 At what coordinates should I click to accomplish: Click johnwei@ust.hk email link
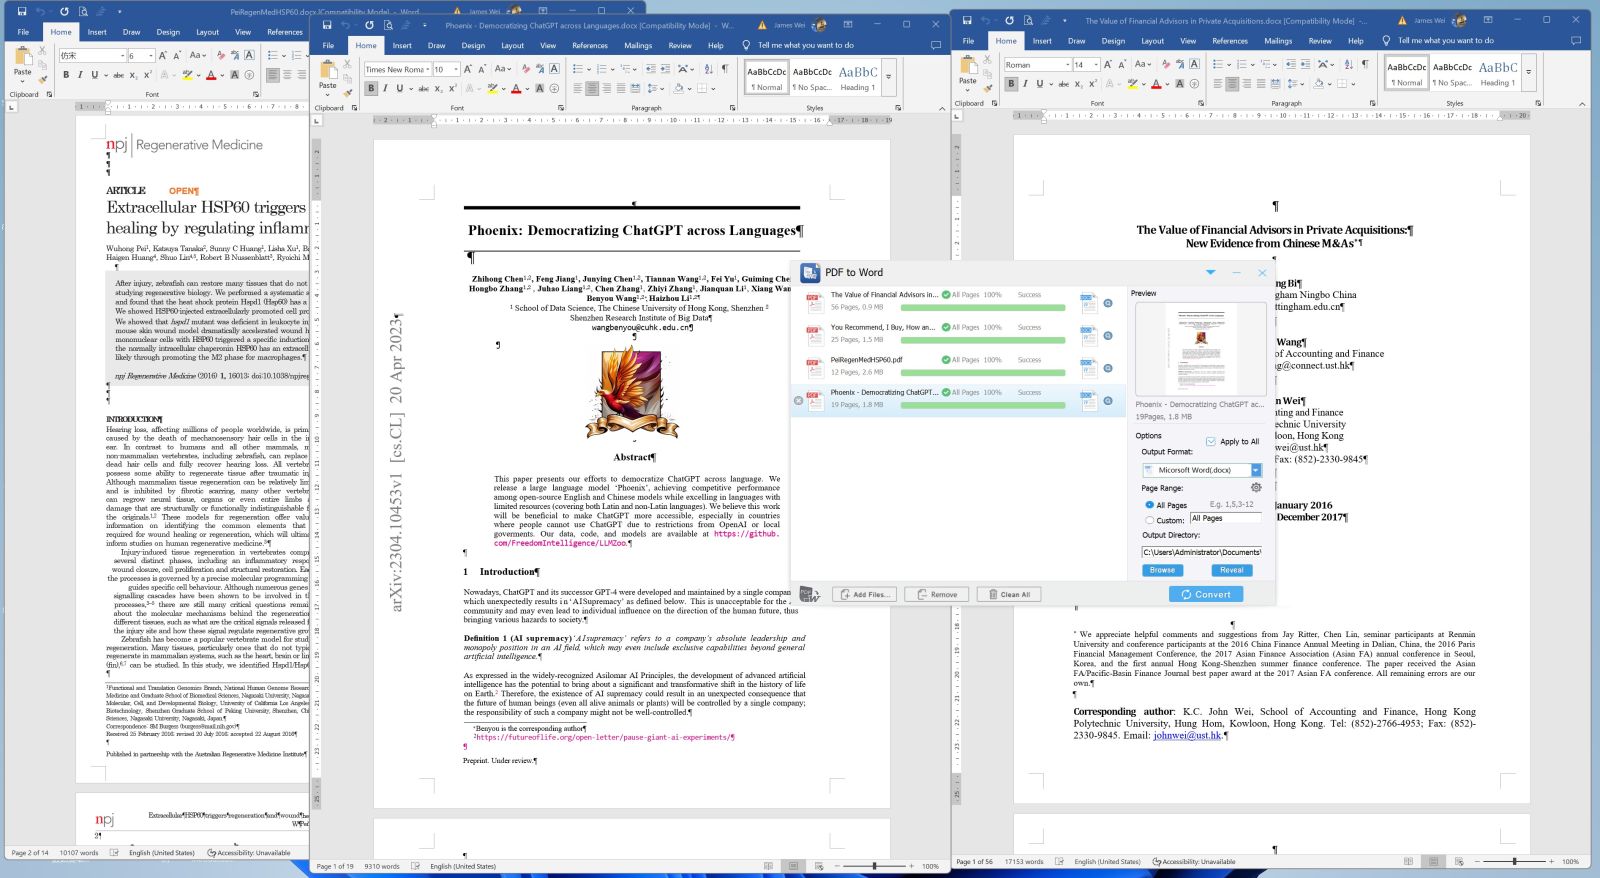click(x=1187, y=735)
